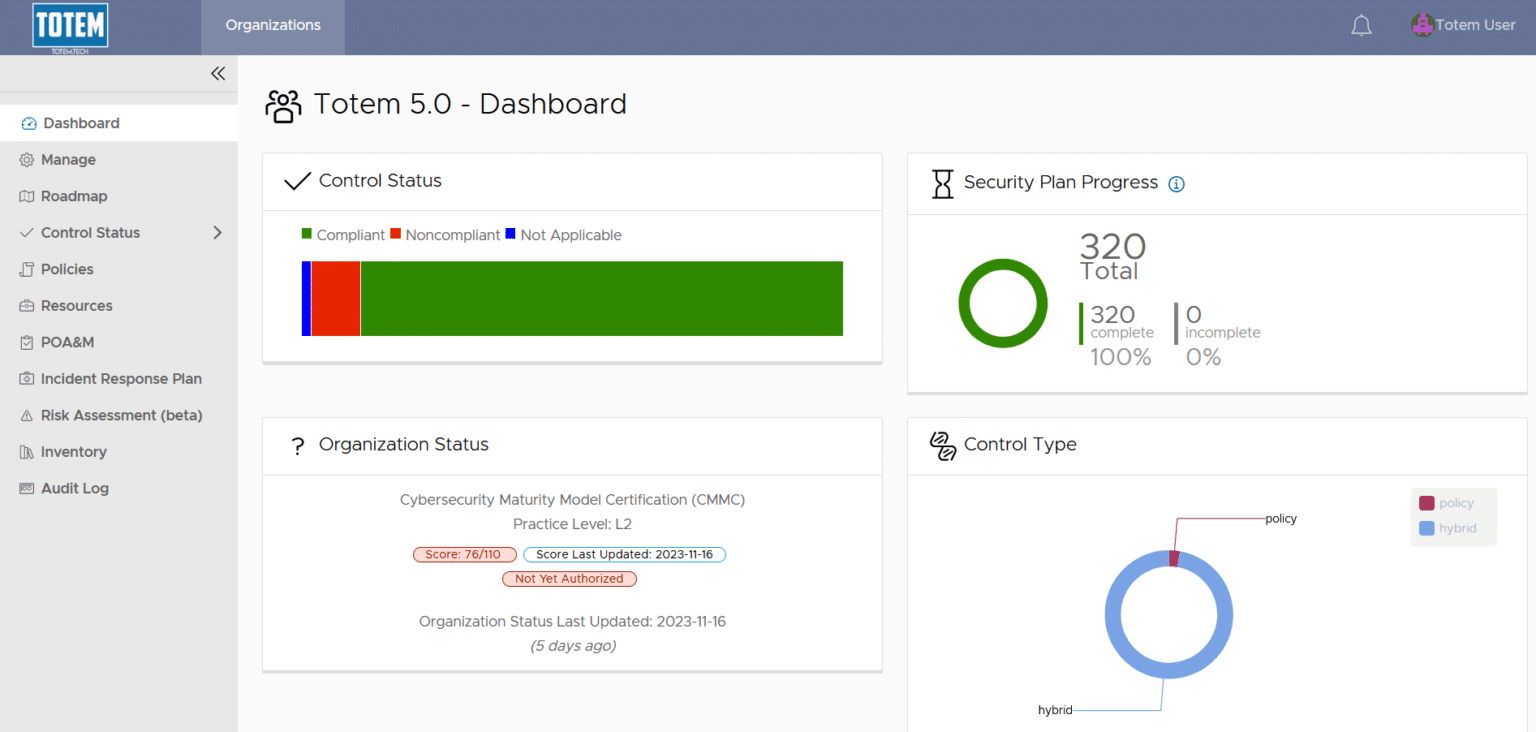Click the red Noncompliant bar segment
This screenshot has height=732, width=1536.
[x=335, y=298]
